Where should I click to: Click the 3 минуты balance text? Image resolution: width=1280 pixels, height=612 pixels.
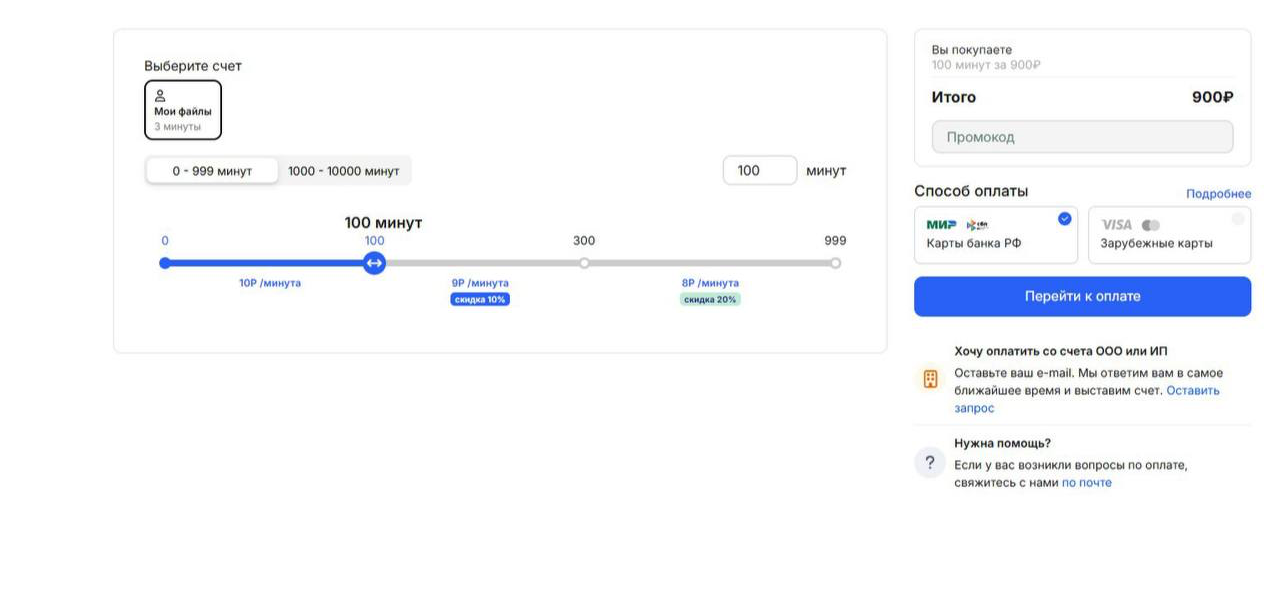[177, 127]
